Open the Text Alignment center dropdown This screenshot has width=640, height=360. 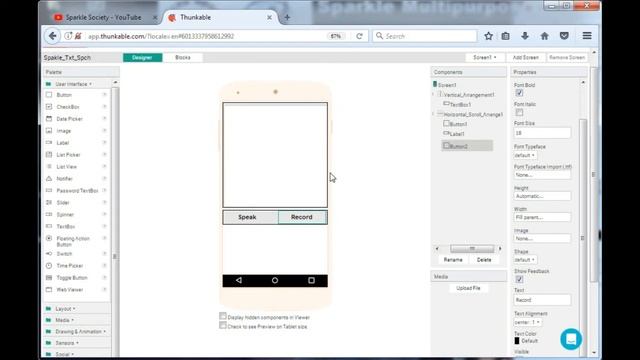click(528, 322)
